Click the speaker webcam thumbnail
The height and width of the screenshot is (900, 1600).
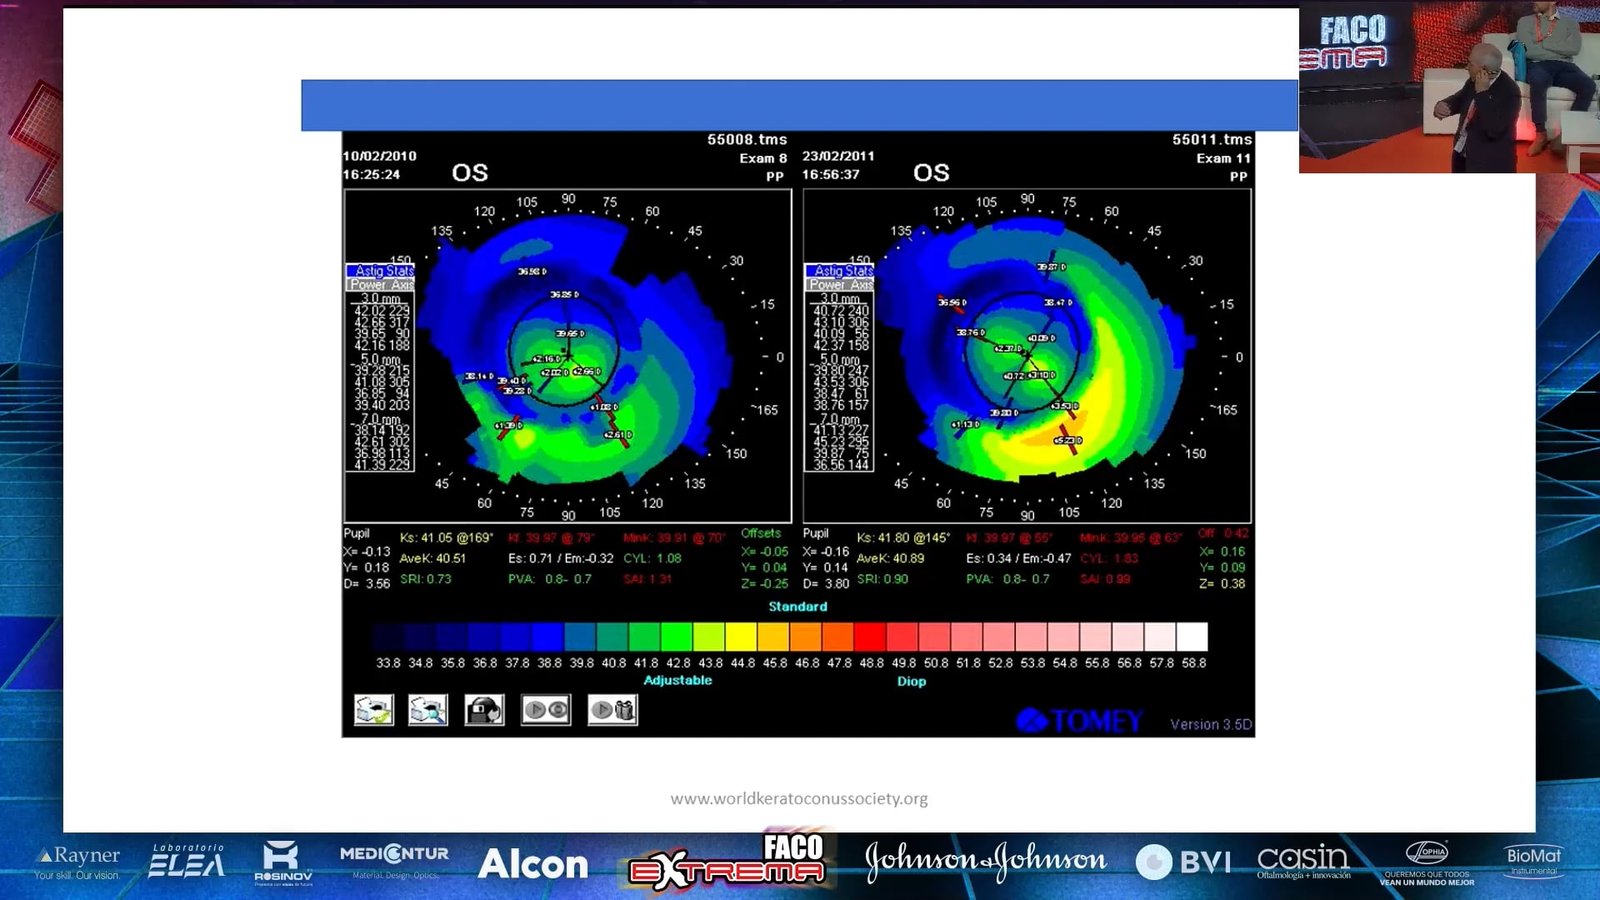coord(1449,90)
